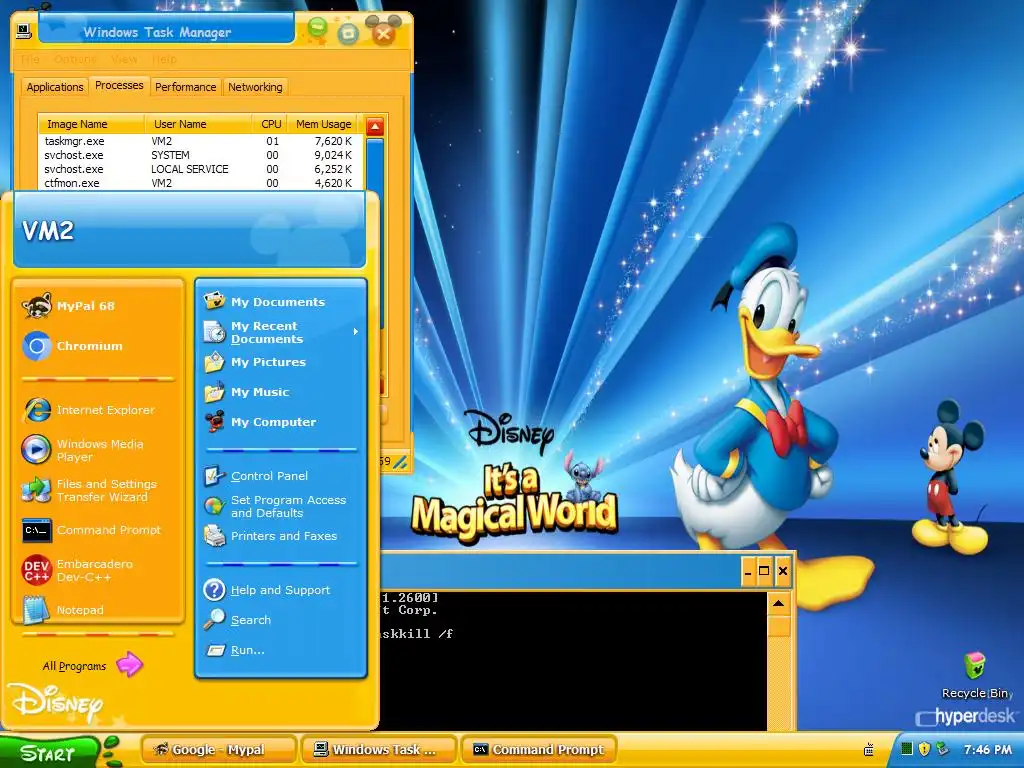
Task: Open the Help menu in Task Manager
Action: [x=164, y=59]
